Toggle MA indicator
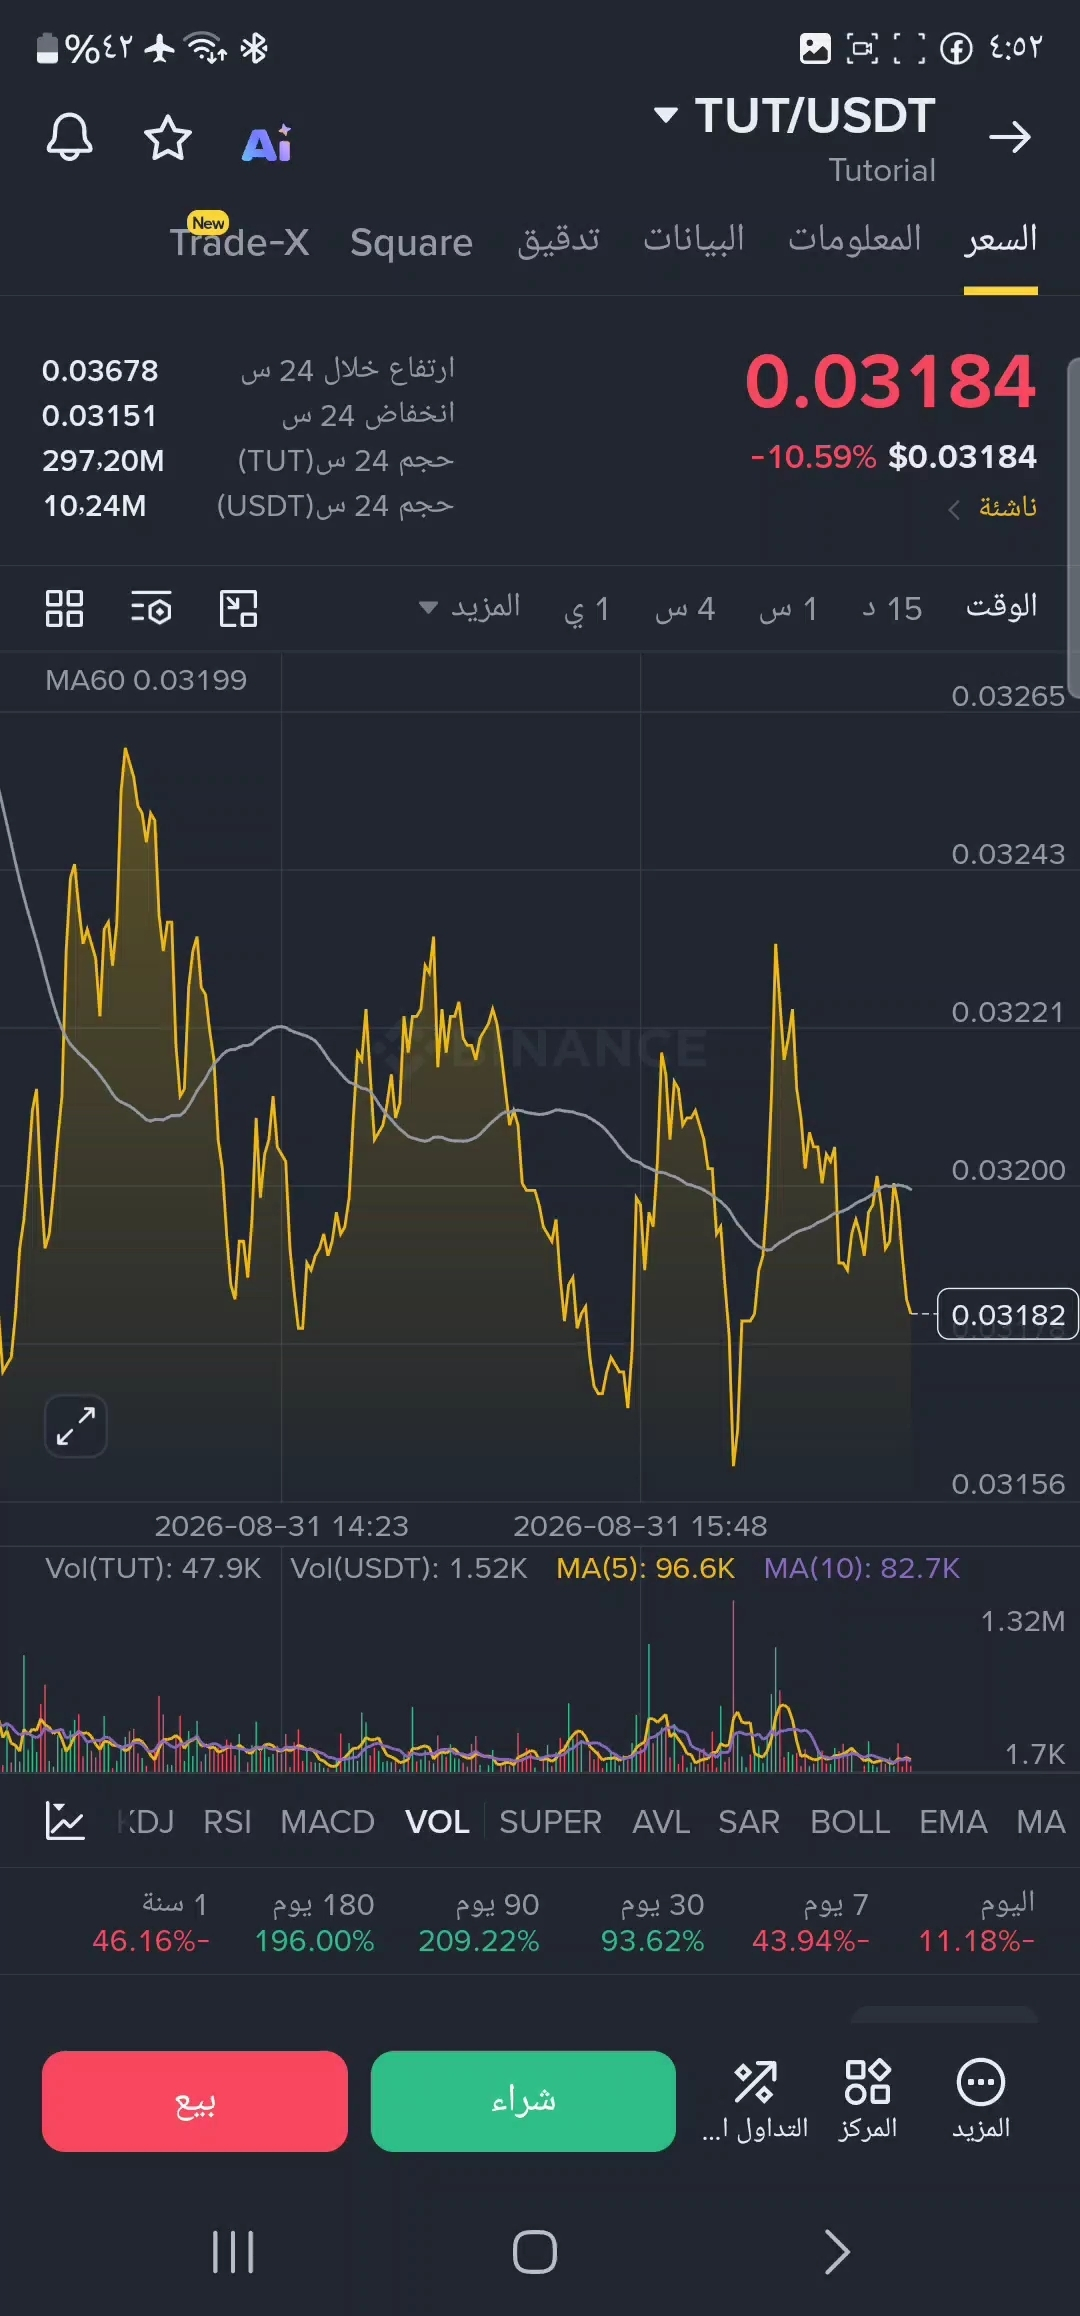The width and height of the screenshot is (1080, 2316). [1041, 1822]
